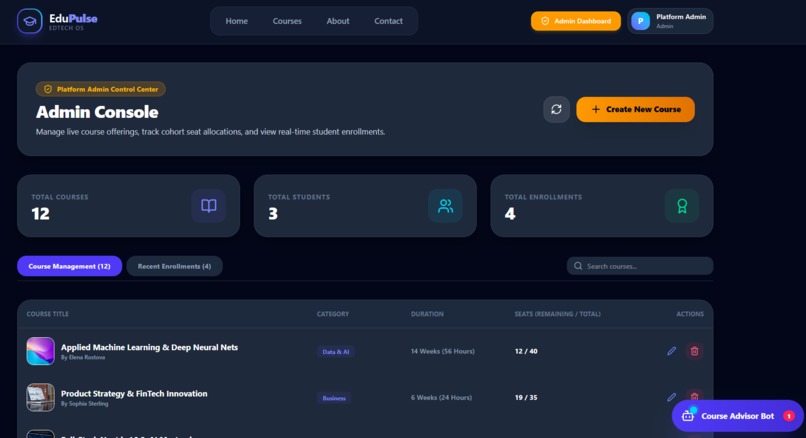Click the Admin Console heading
This screenshot has height=438, width=806.
pos(97,112)
